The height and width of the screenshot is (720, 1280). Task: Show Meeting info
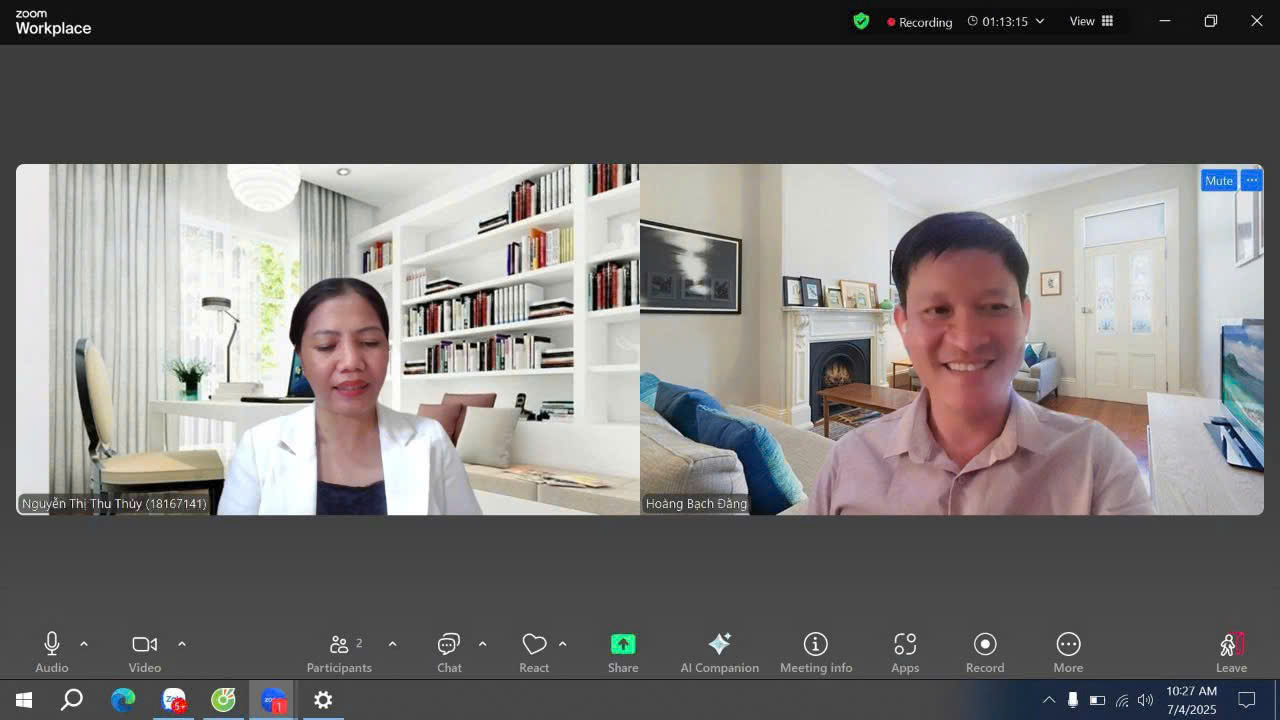[816, 653]
